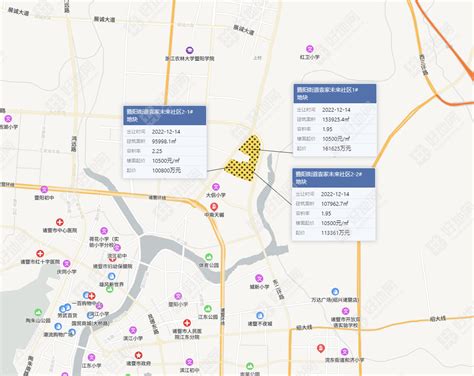This screenshot has height=376, width=474.
Task: Click the 江东公园 park icon
Action: (208, 309)
